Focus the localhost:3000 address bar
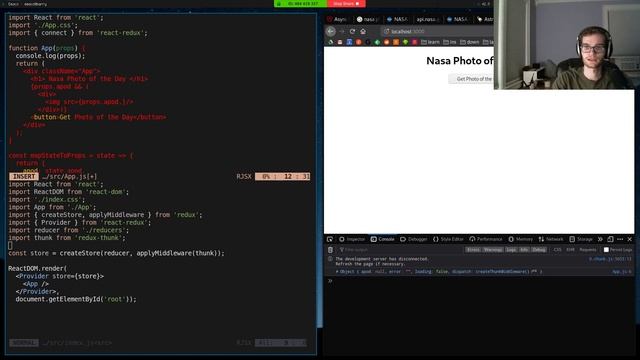 coord(437,31)
